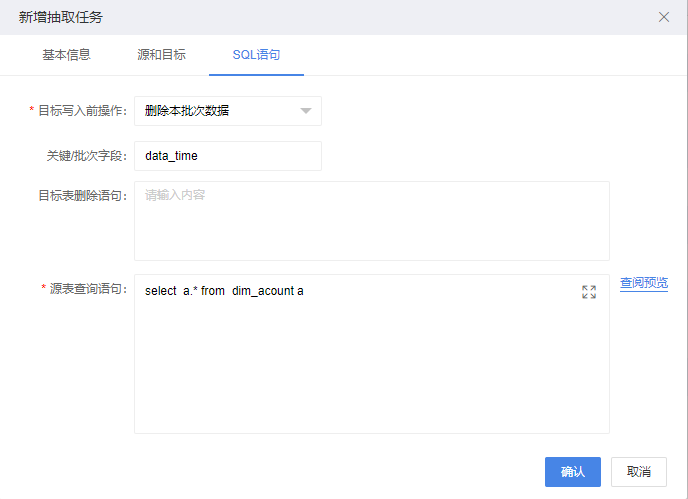Close the 新增抽取任务 dialog

point(664,17)
